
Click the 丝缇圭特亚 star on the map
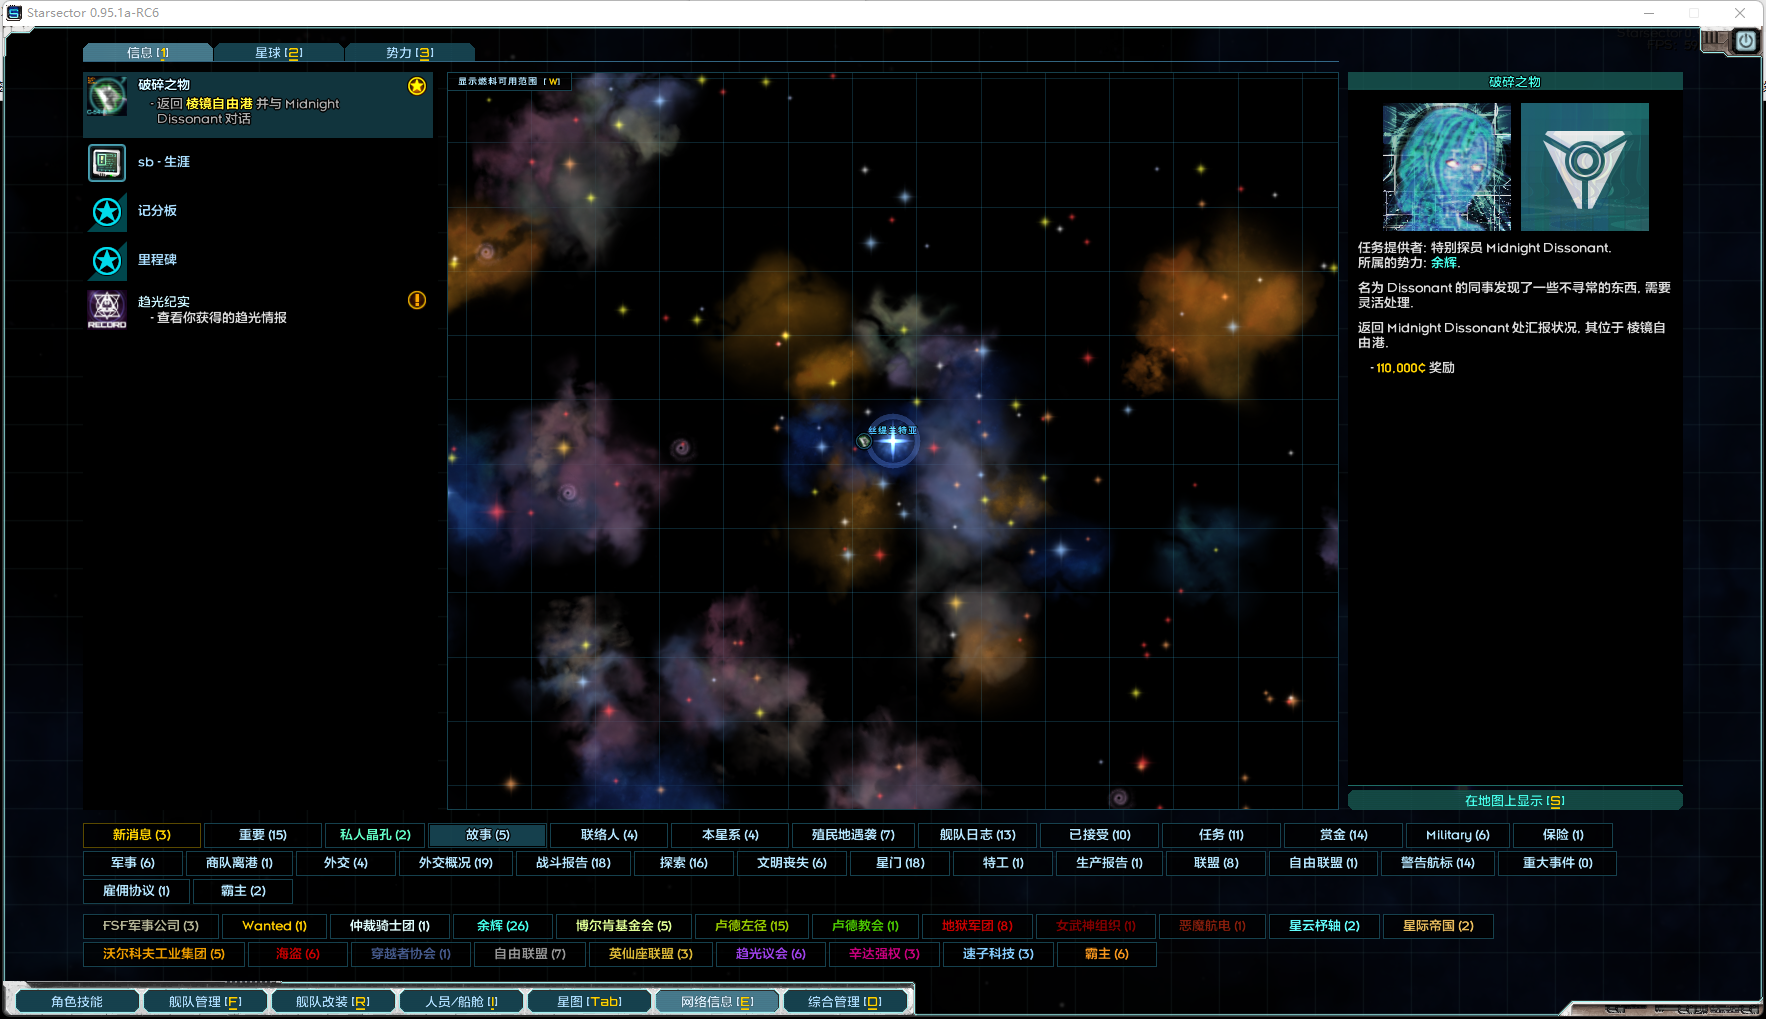click(x=892, y=442)
